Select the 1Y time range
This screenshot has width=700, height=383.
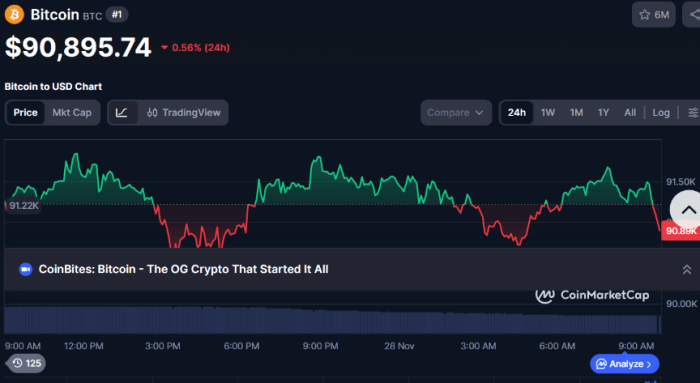604,112
